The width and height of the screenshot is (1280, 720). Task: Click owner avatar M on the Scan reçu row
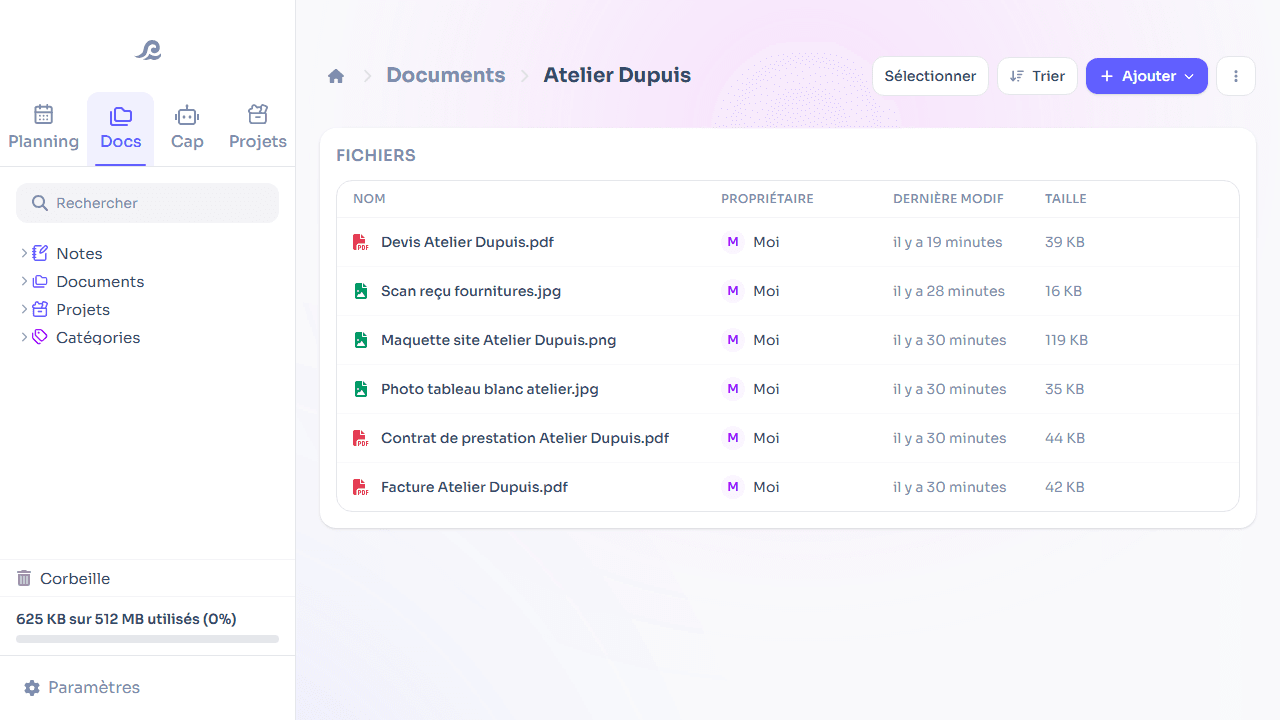pyautogui.click(x=733, y=291)
